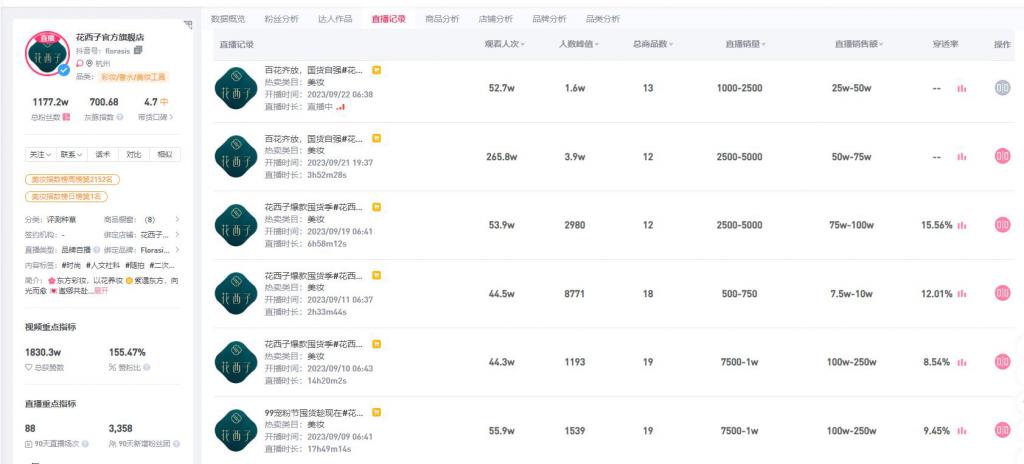
Task: Expand the 商品橱窗 (8) arrow
Action: (x=177, y=220)
